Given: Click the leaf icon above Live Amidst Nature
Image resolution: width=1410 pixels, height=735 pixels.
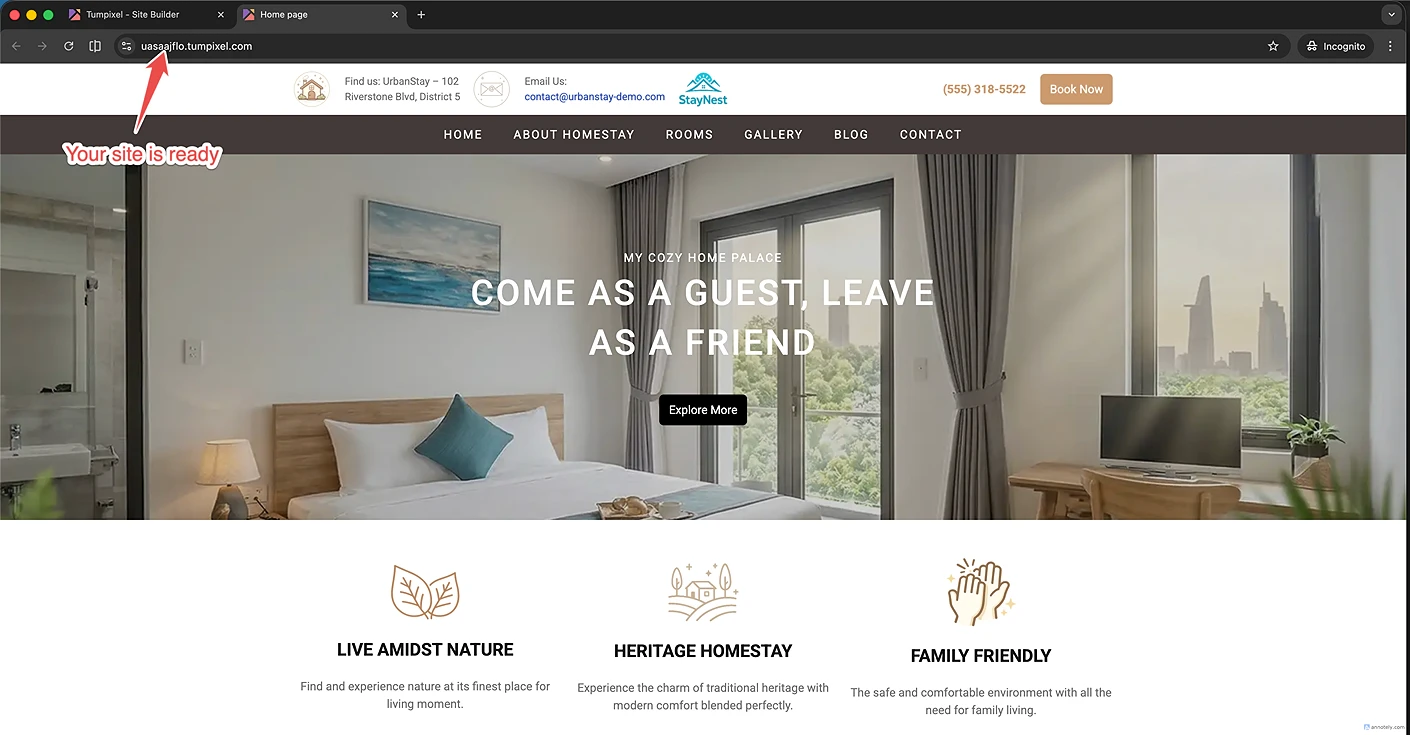Looking at the screenshot, I should point(425,592).
